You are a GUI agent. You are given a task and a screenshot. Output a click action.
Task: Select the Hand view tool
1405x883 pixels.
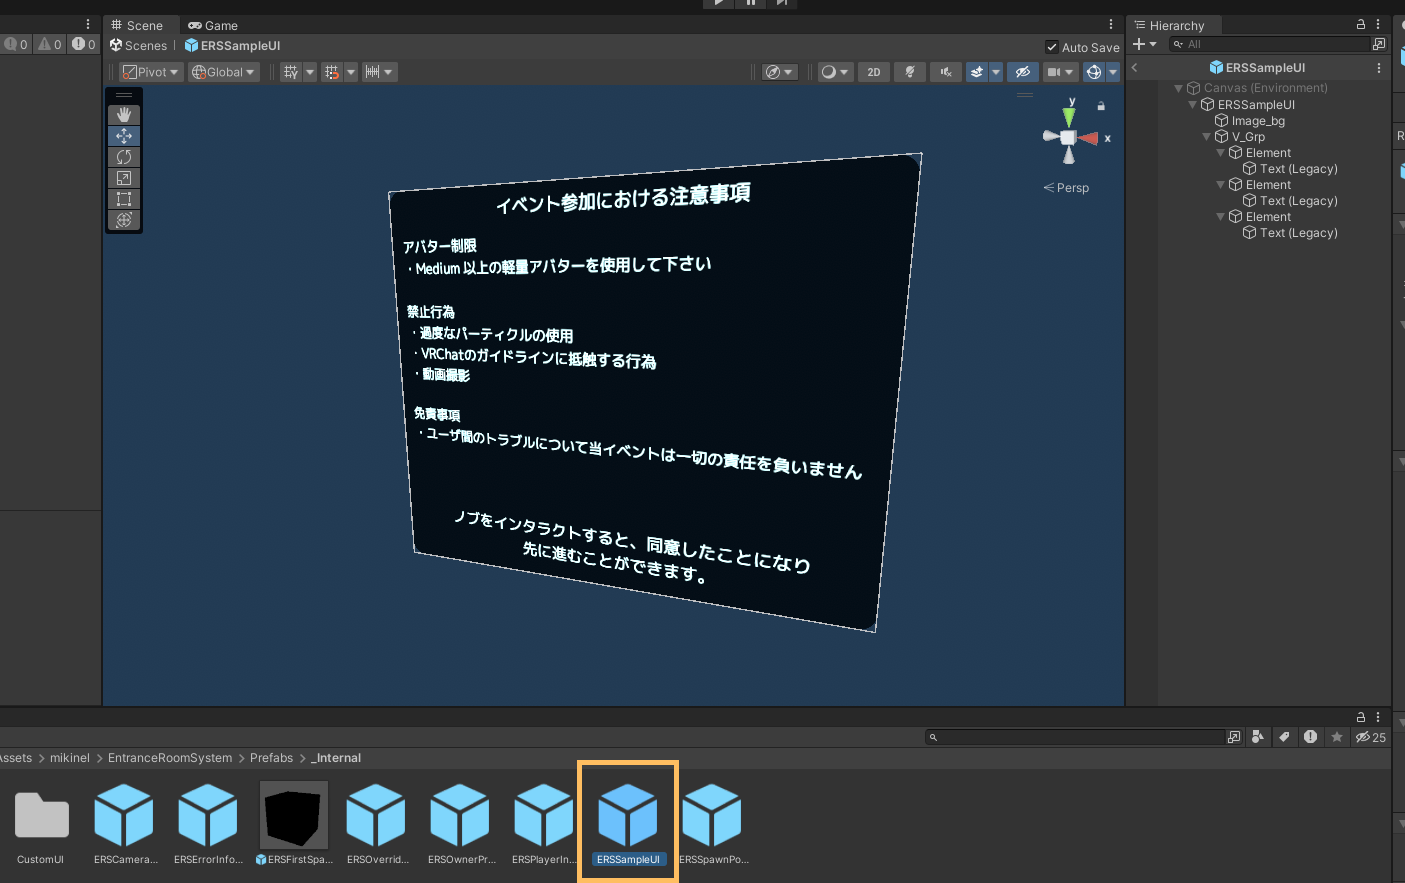124,115
